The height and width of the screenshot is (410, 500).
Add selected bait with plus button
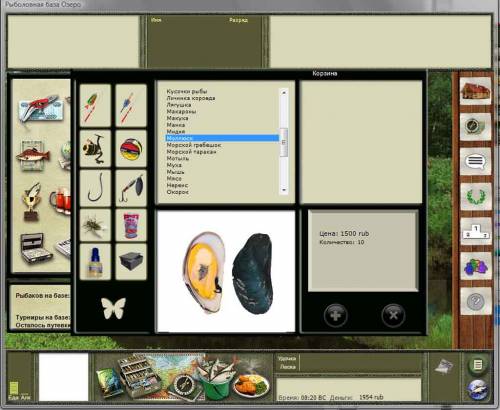tap(336, 315)
